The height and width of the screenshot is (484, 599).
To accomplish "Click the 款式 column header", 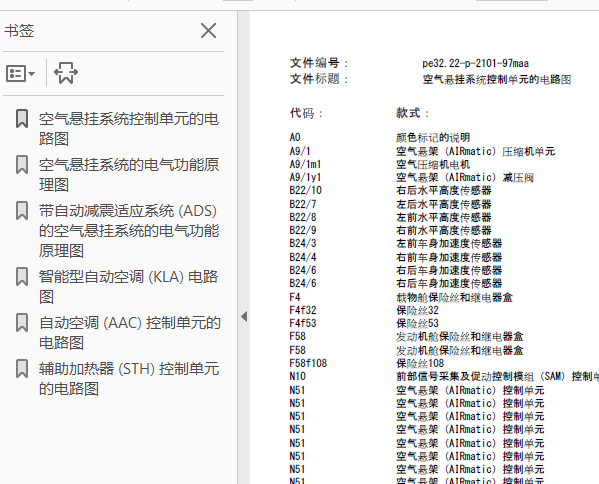I will click(x=412, y=113).
